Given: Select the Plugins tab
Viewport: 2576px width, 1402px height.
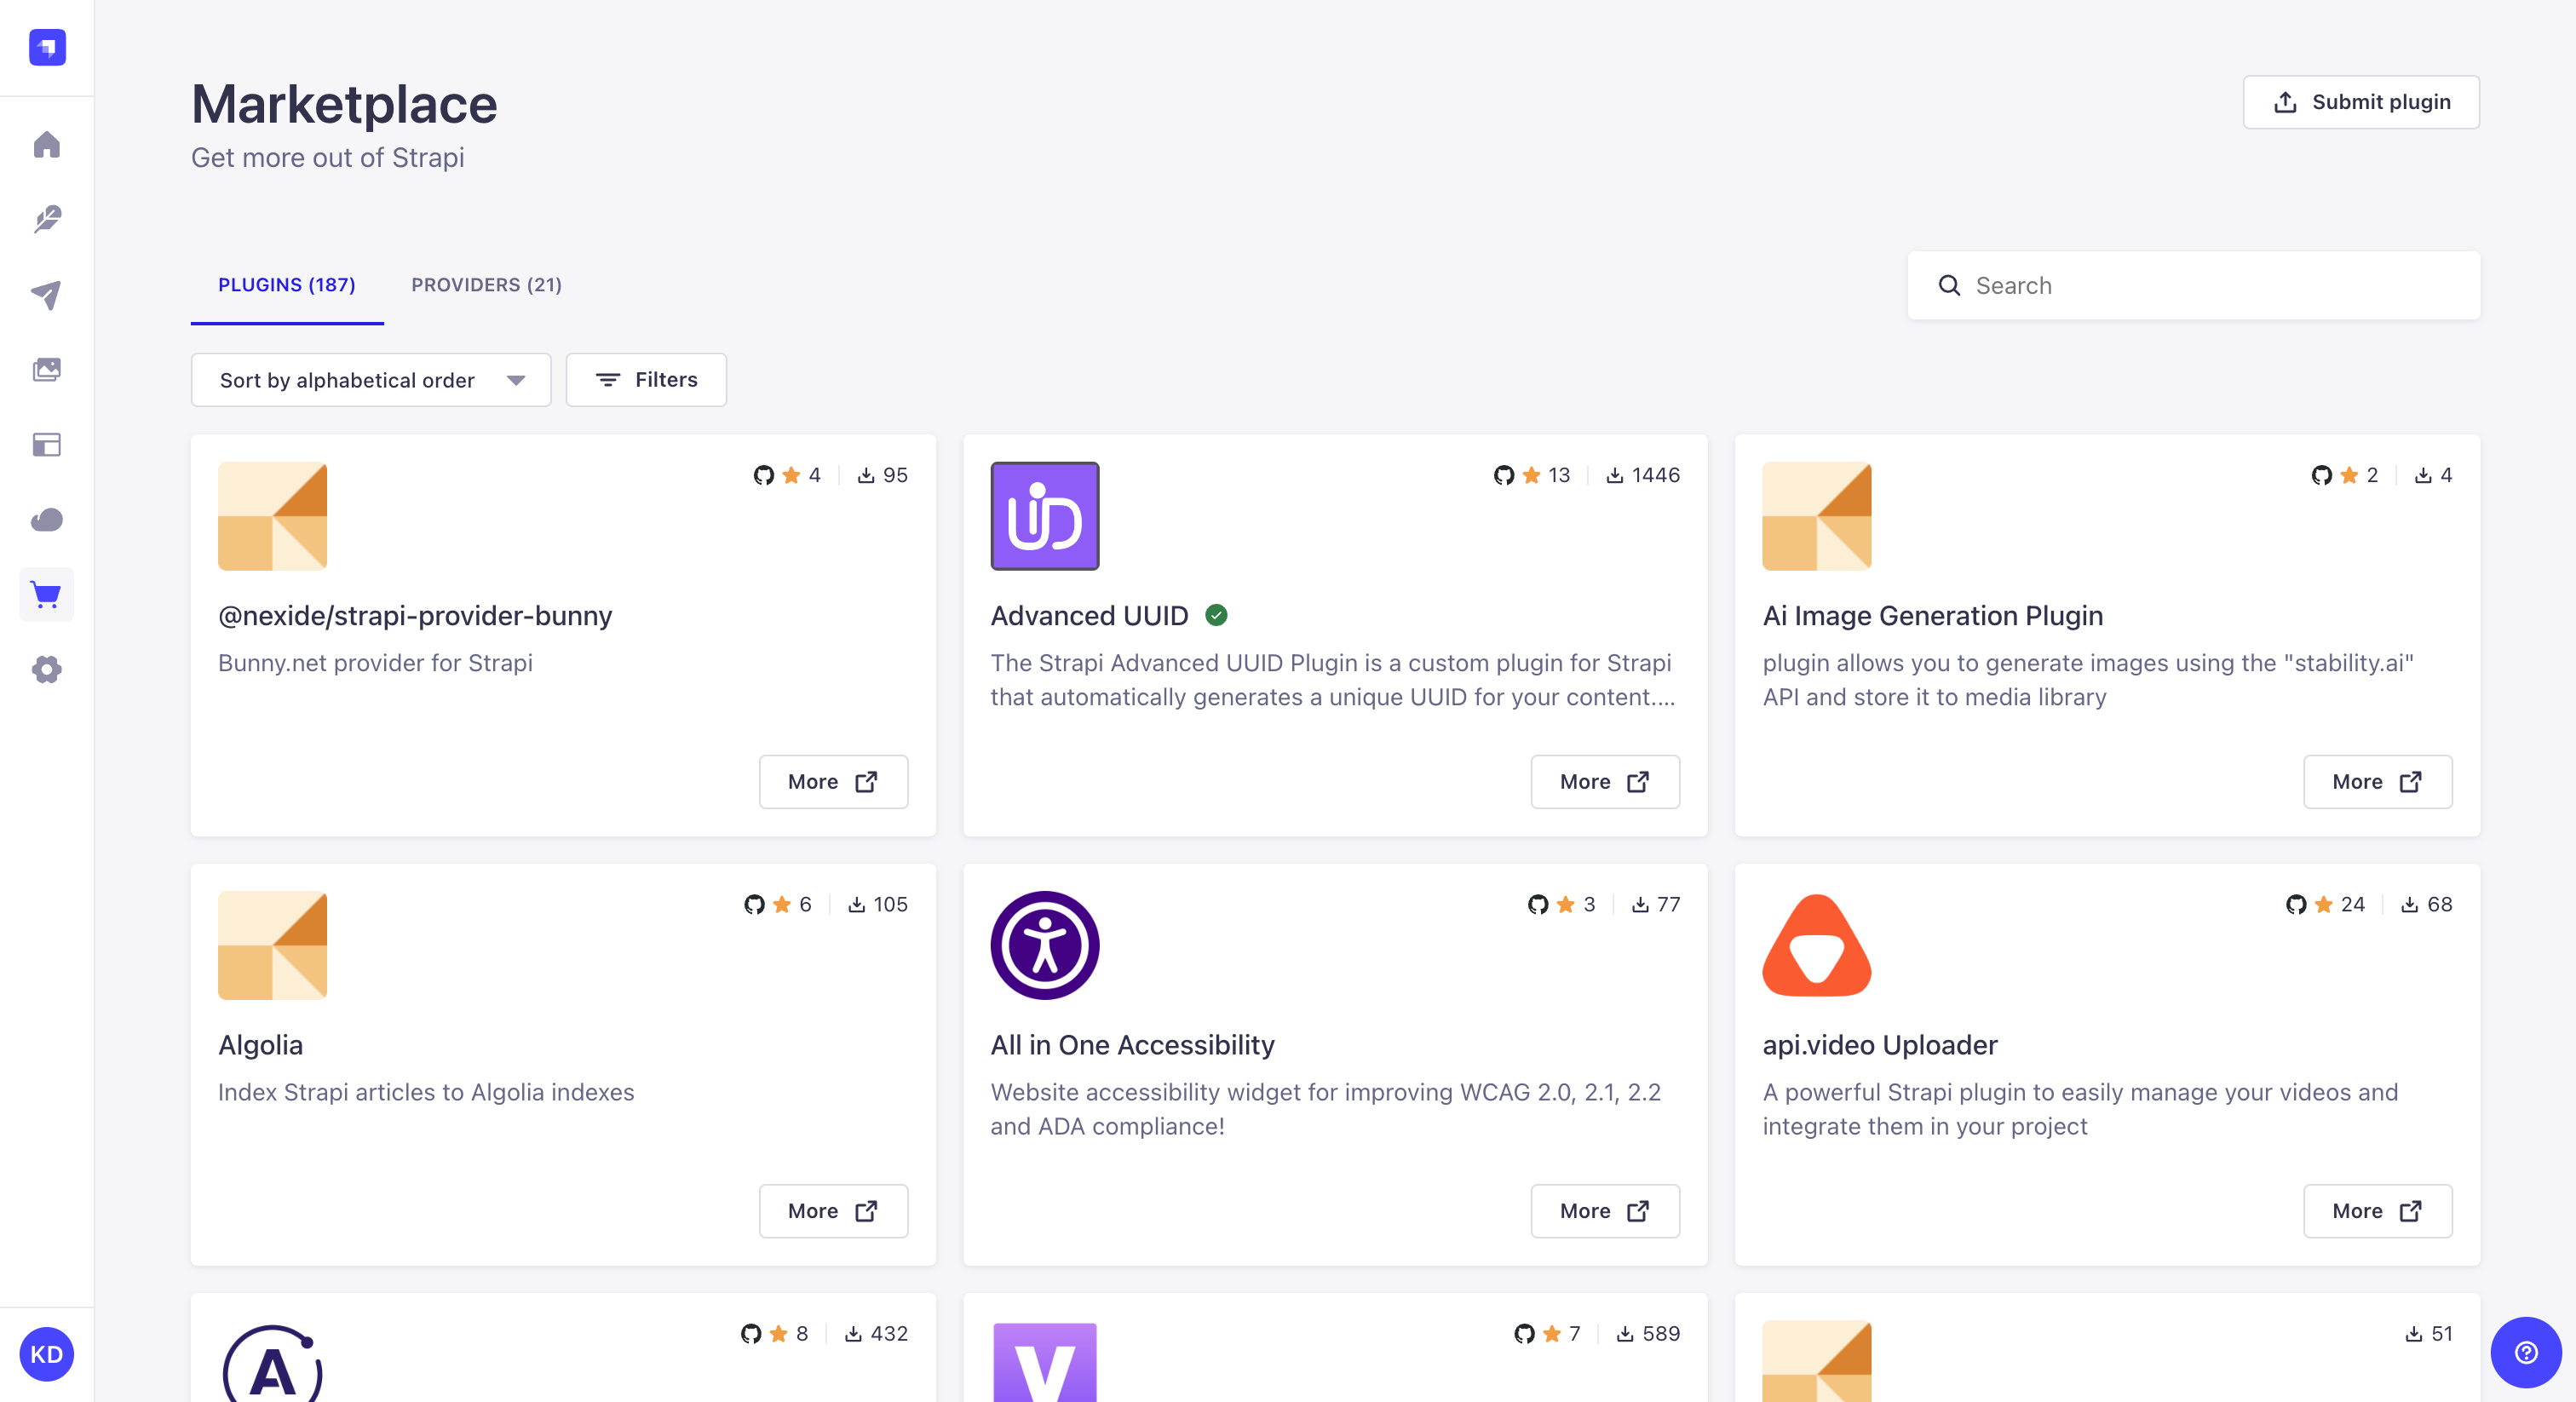Looking at the screenshot, I should (x=287, y=285).
